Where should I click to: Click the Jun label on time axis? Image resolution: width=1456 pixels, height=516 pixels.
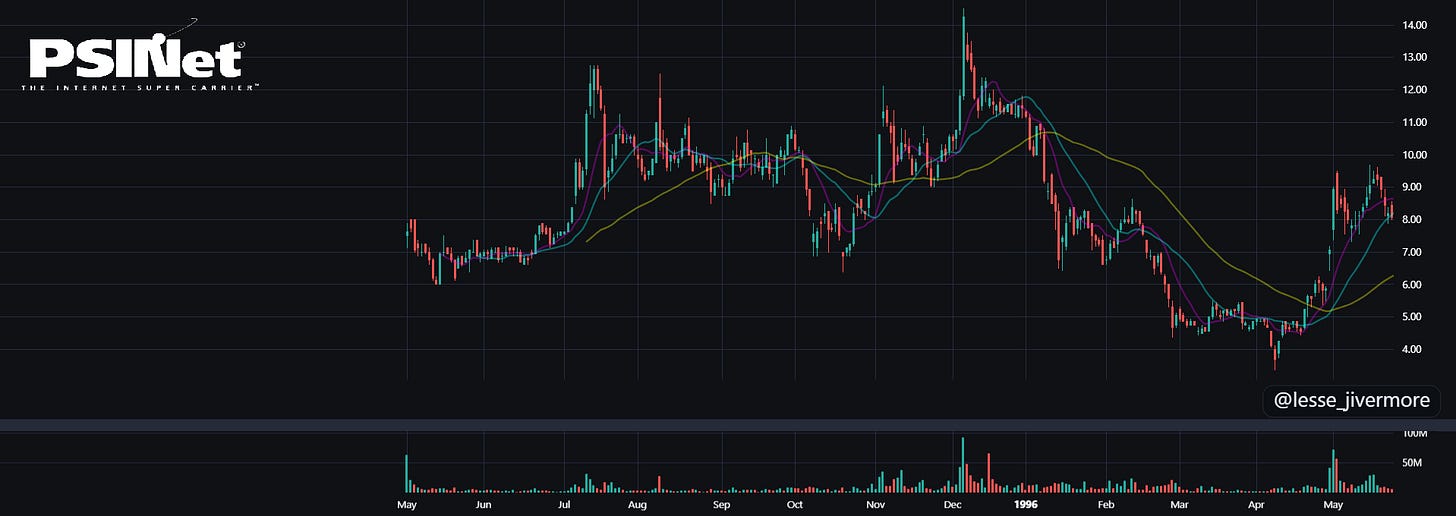tap(483, 505)
